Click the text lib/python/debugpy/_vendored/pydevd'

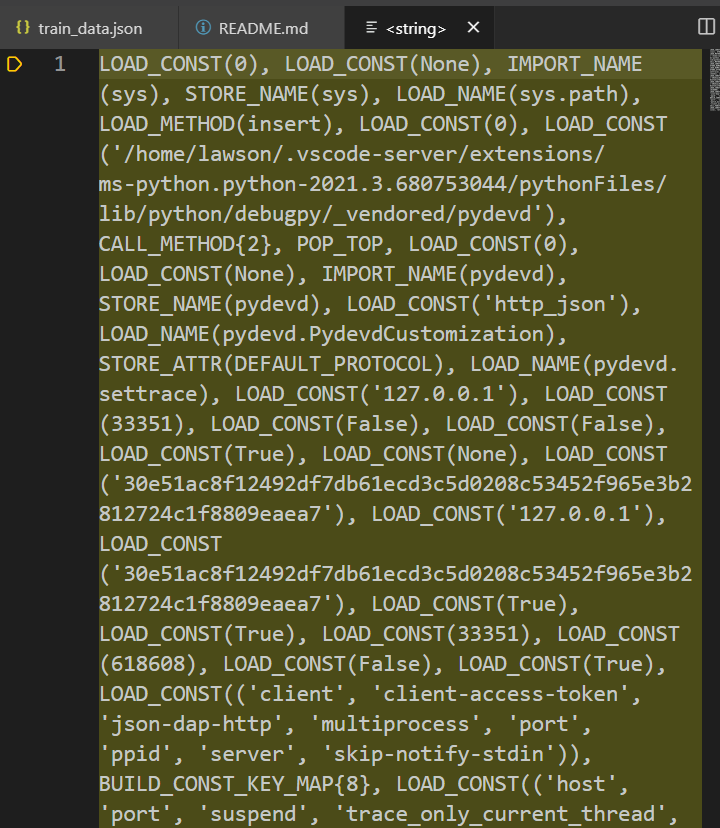(x=321, y=215)
